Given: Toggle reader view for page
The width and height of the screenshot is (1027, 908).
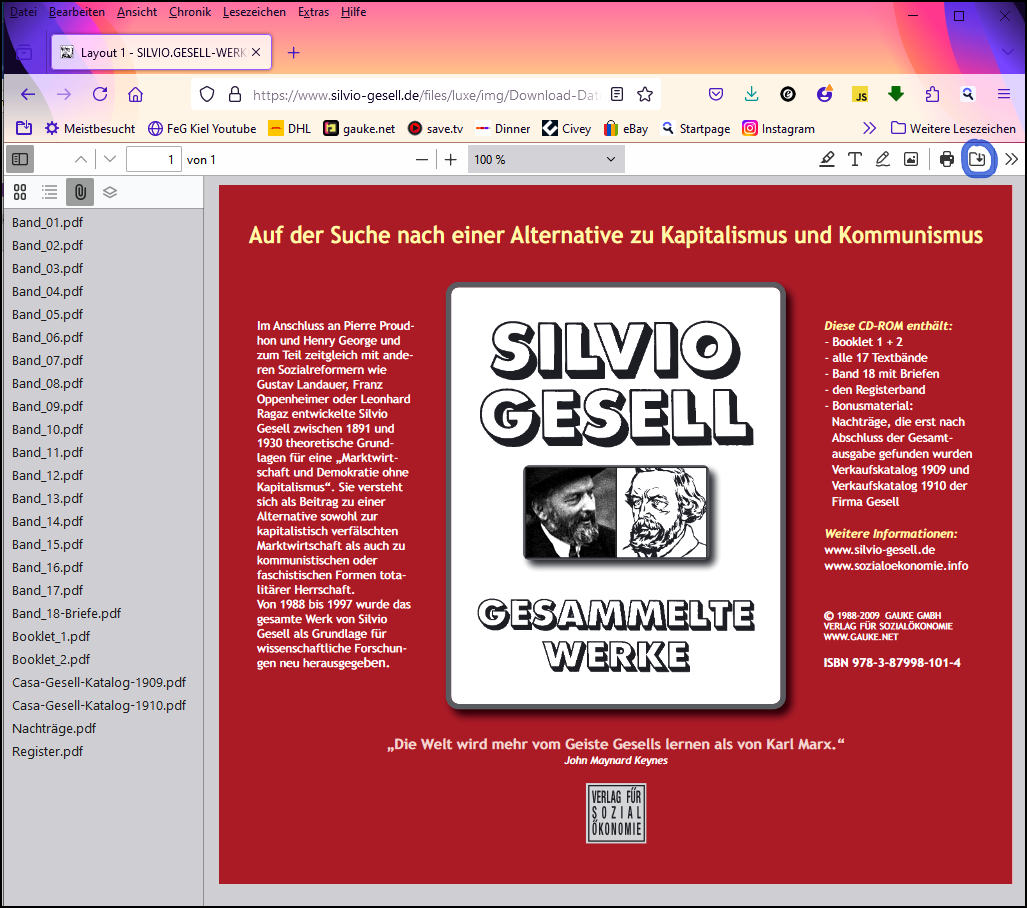Looking at the screenshot, I should click(x=617, y=94).
